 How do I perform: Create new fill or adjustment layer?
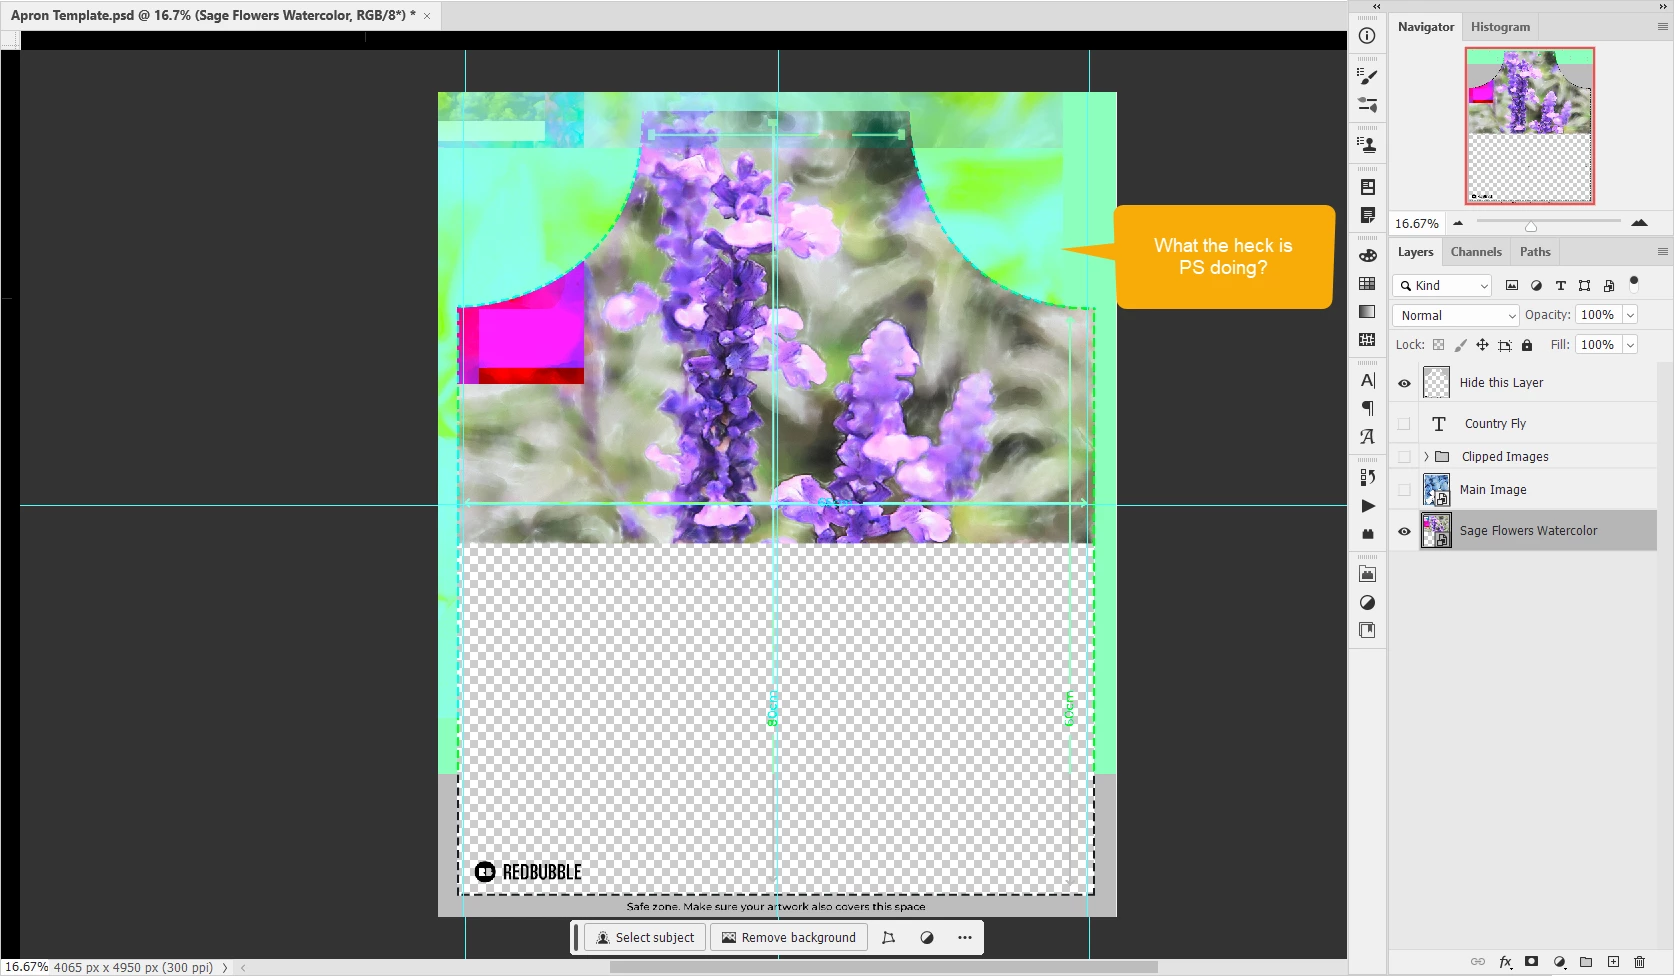coord(1559,962)
